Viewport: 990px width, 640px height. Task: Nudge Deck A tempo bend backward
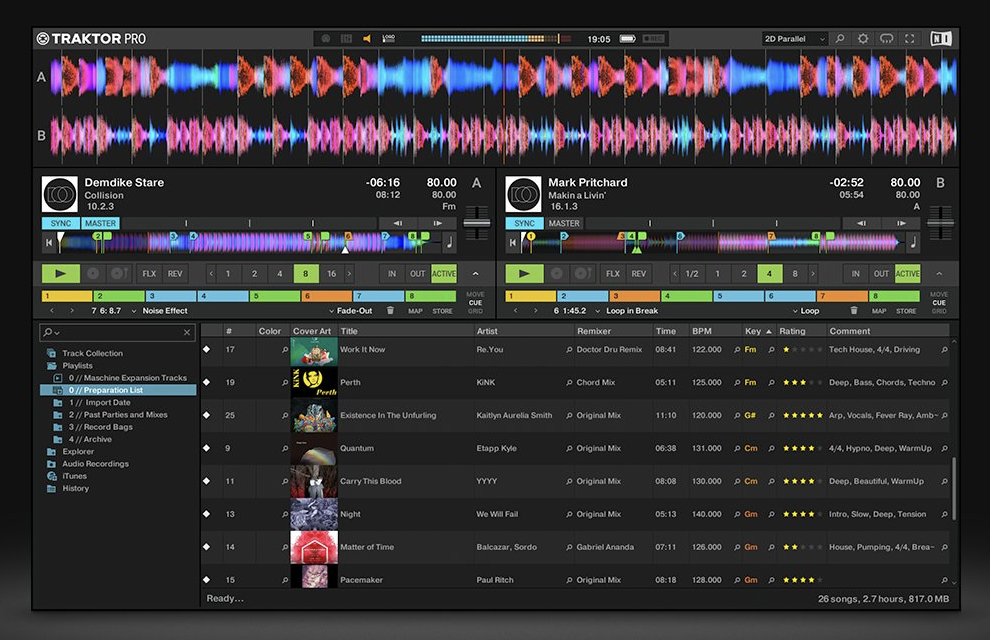[x=397, y=223]
